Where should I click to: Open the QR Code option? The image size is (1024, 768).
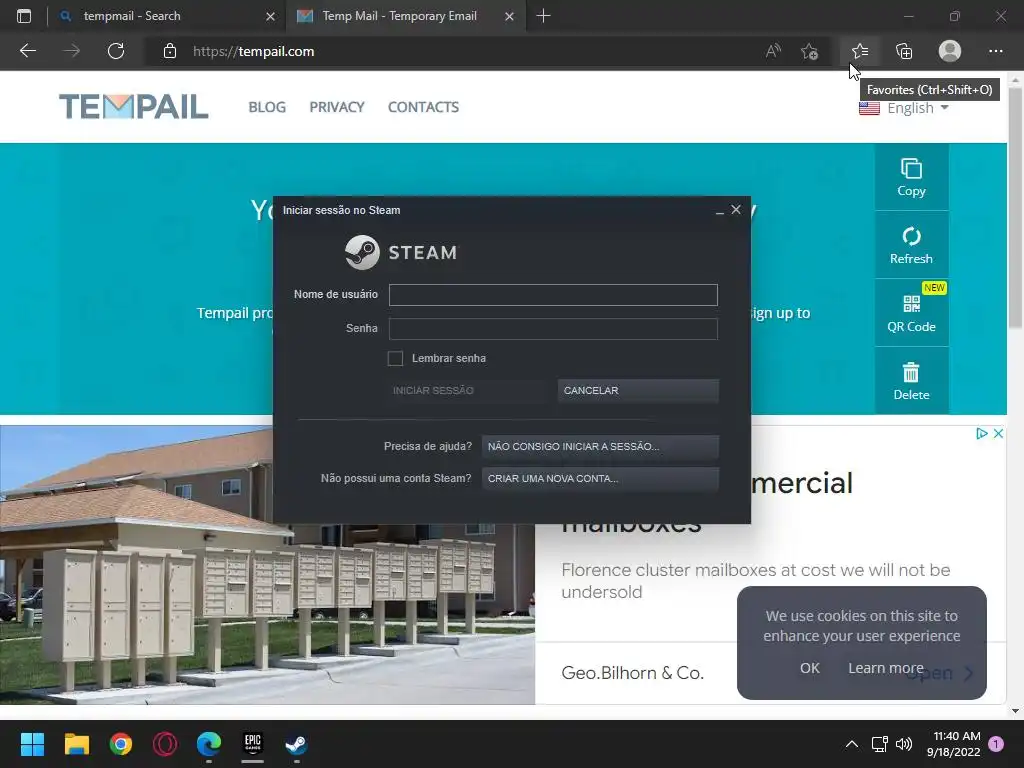[911, 312]
